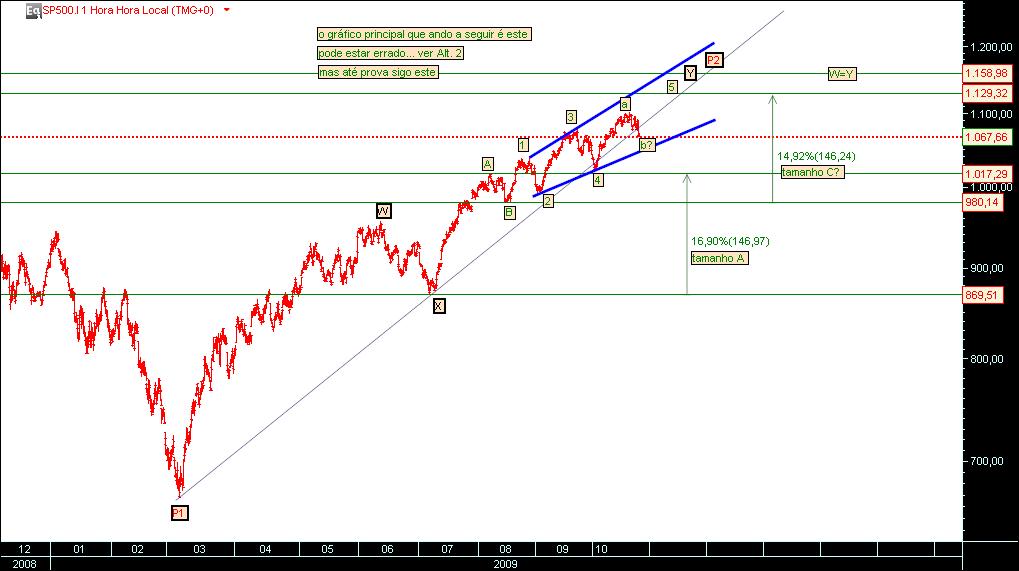The image size is (1019, 571).
Task: Select the lowercase 'a' wave label
Action: click(625, 104)
